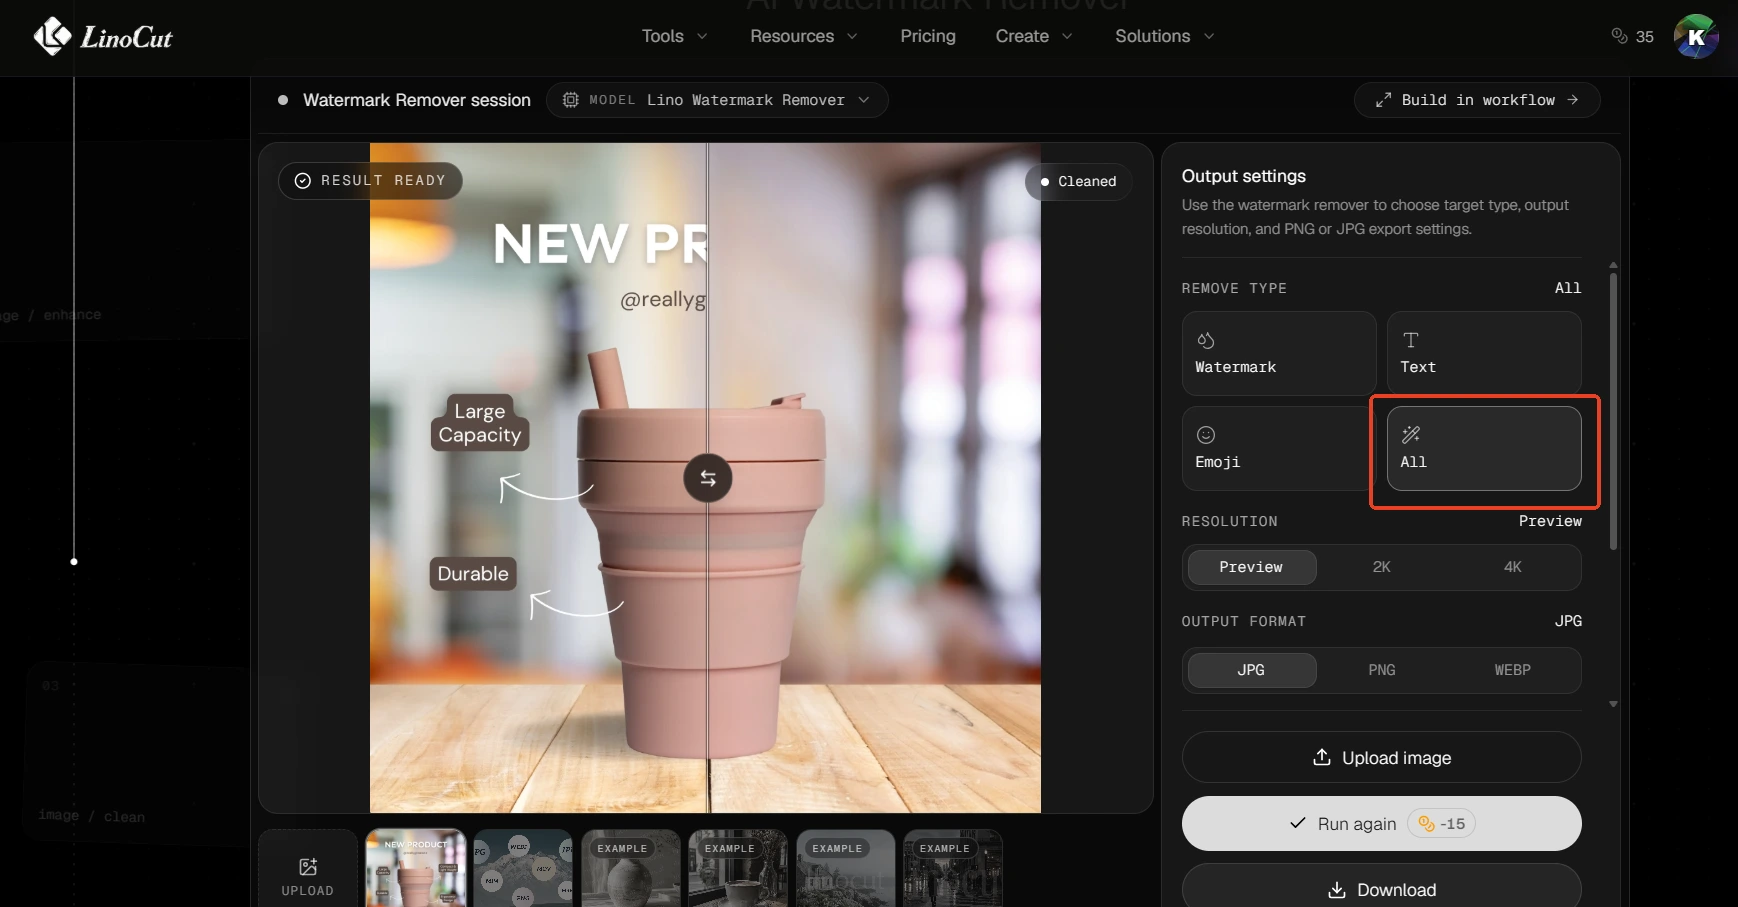
Task: Click the 'OUTPUT FORMAT' label
Action: (1244, 621)
